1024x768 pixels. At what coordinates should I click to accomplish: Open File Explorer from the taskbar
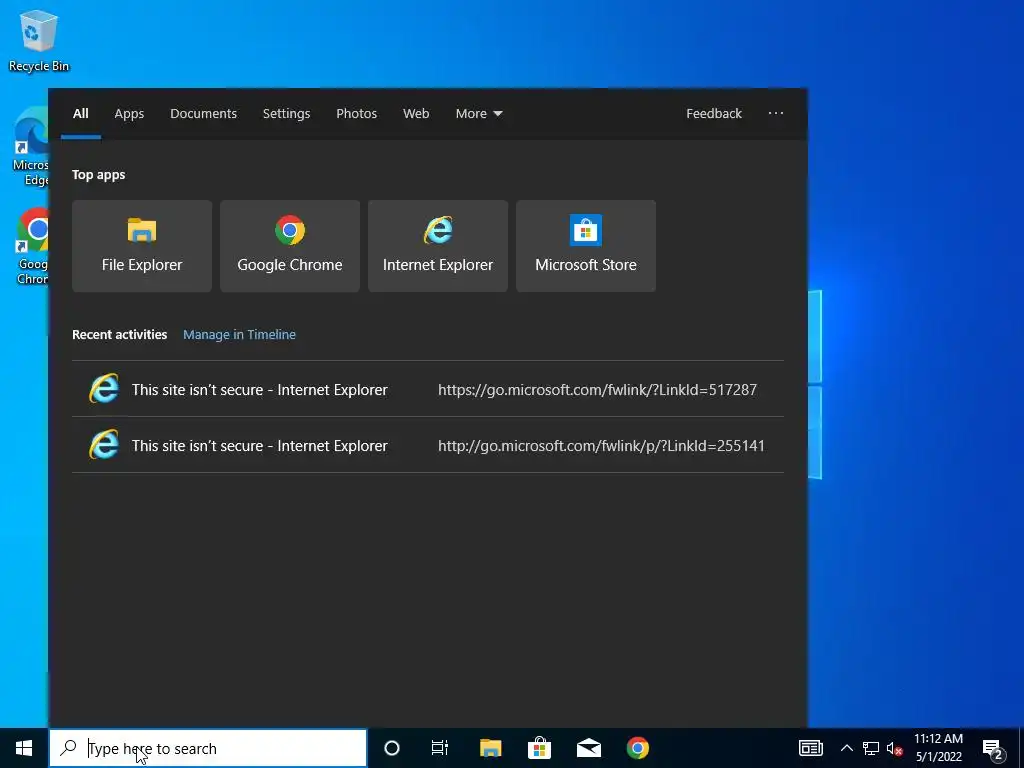point(490,748)
